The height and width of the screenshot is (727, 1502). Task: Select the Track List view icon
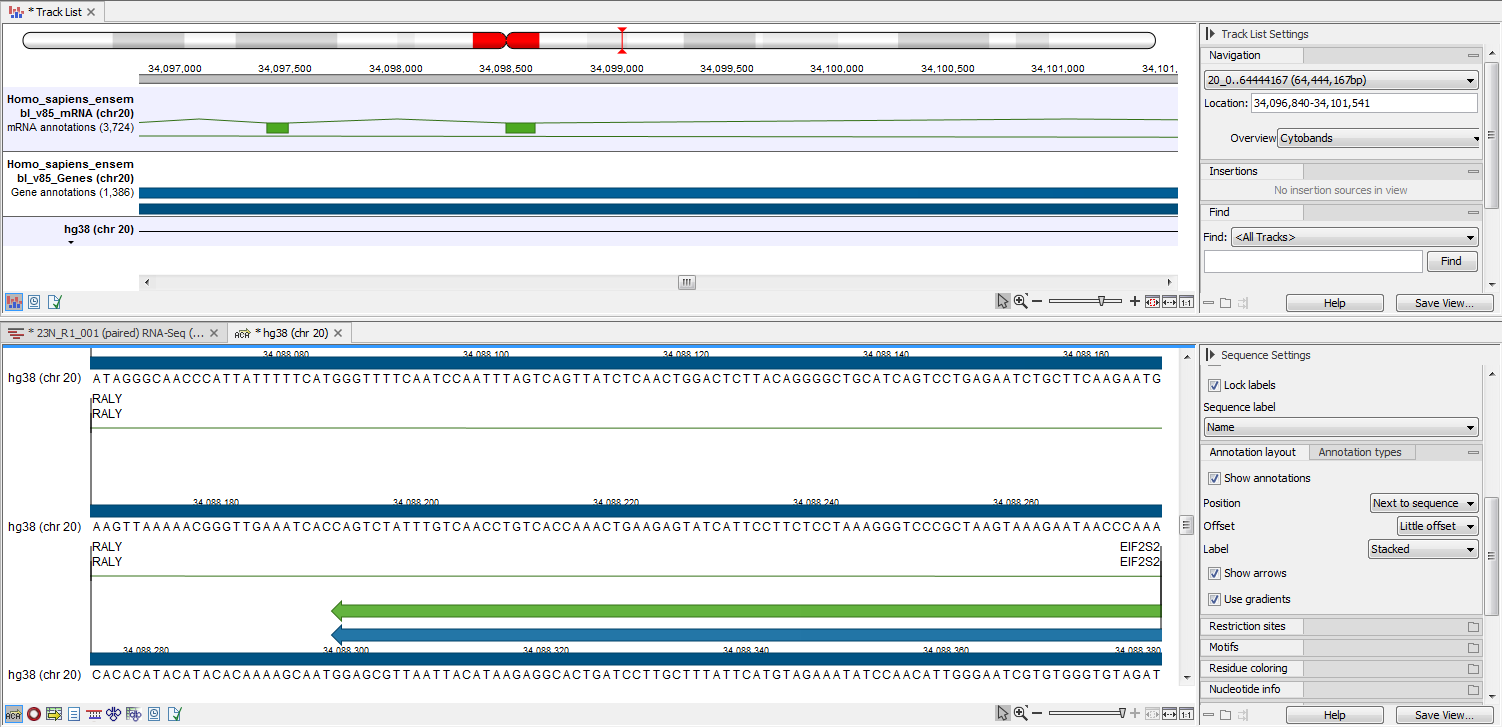[x=14, y=301]
